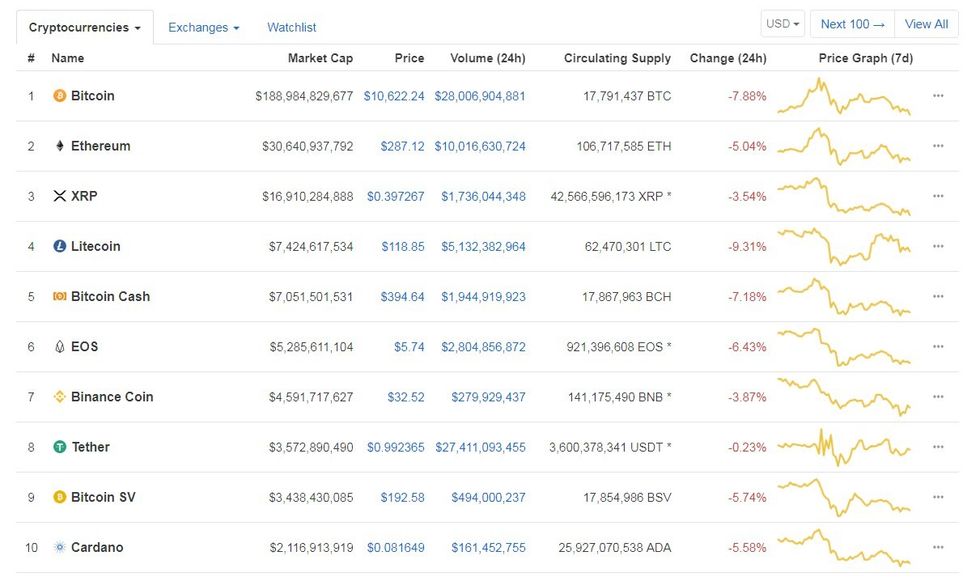Open Litecoin's 7-day price graph

(844, 246)
